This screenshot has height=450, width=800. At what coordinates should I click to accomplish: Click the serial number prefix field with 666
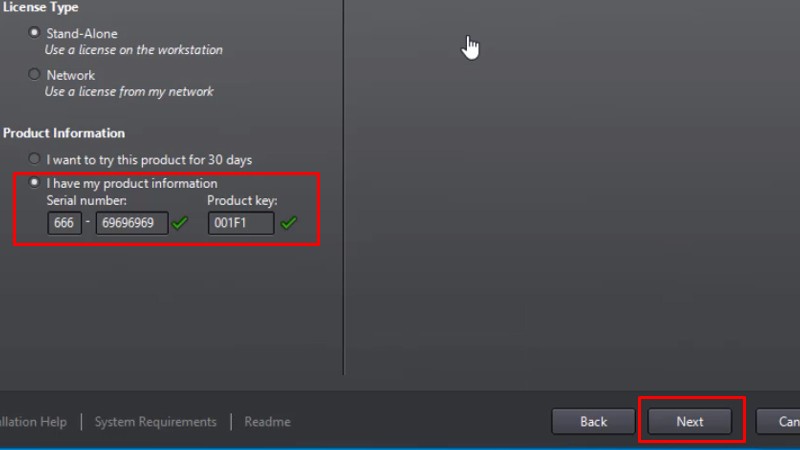click(x=64, y=223)
